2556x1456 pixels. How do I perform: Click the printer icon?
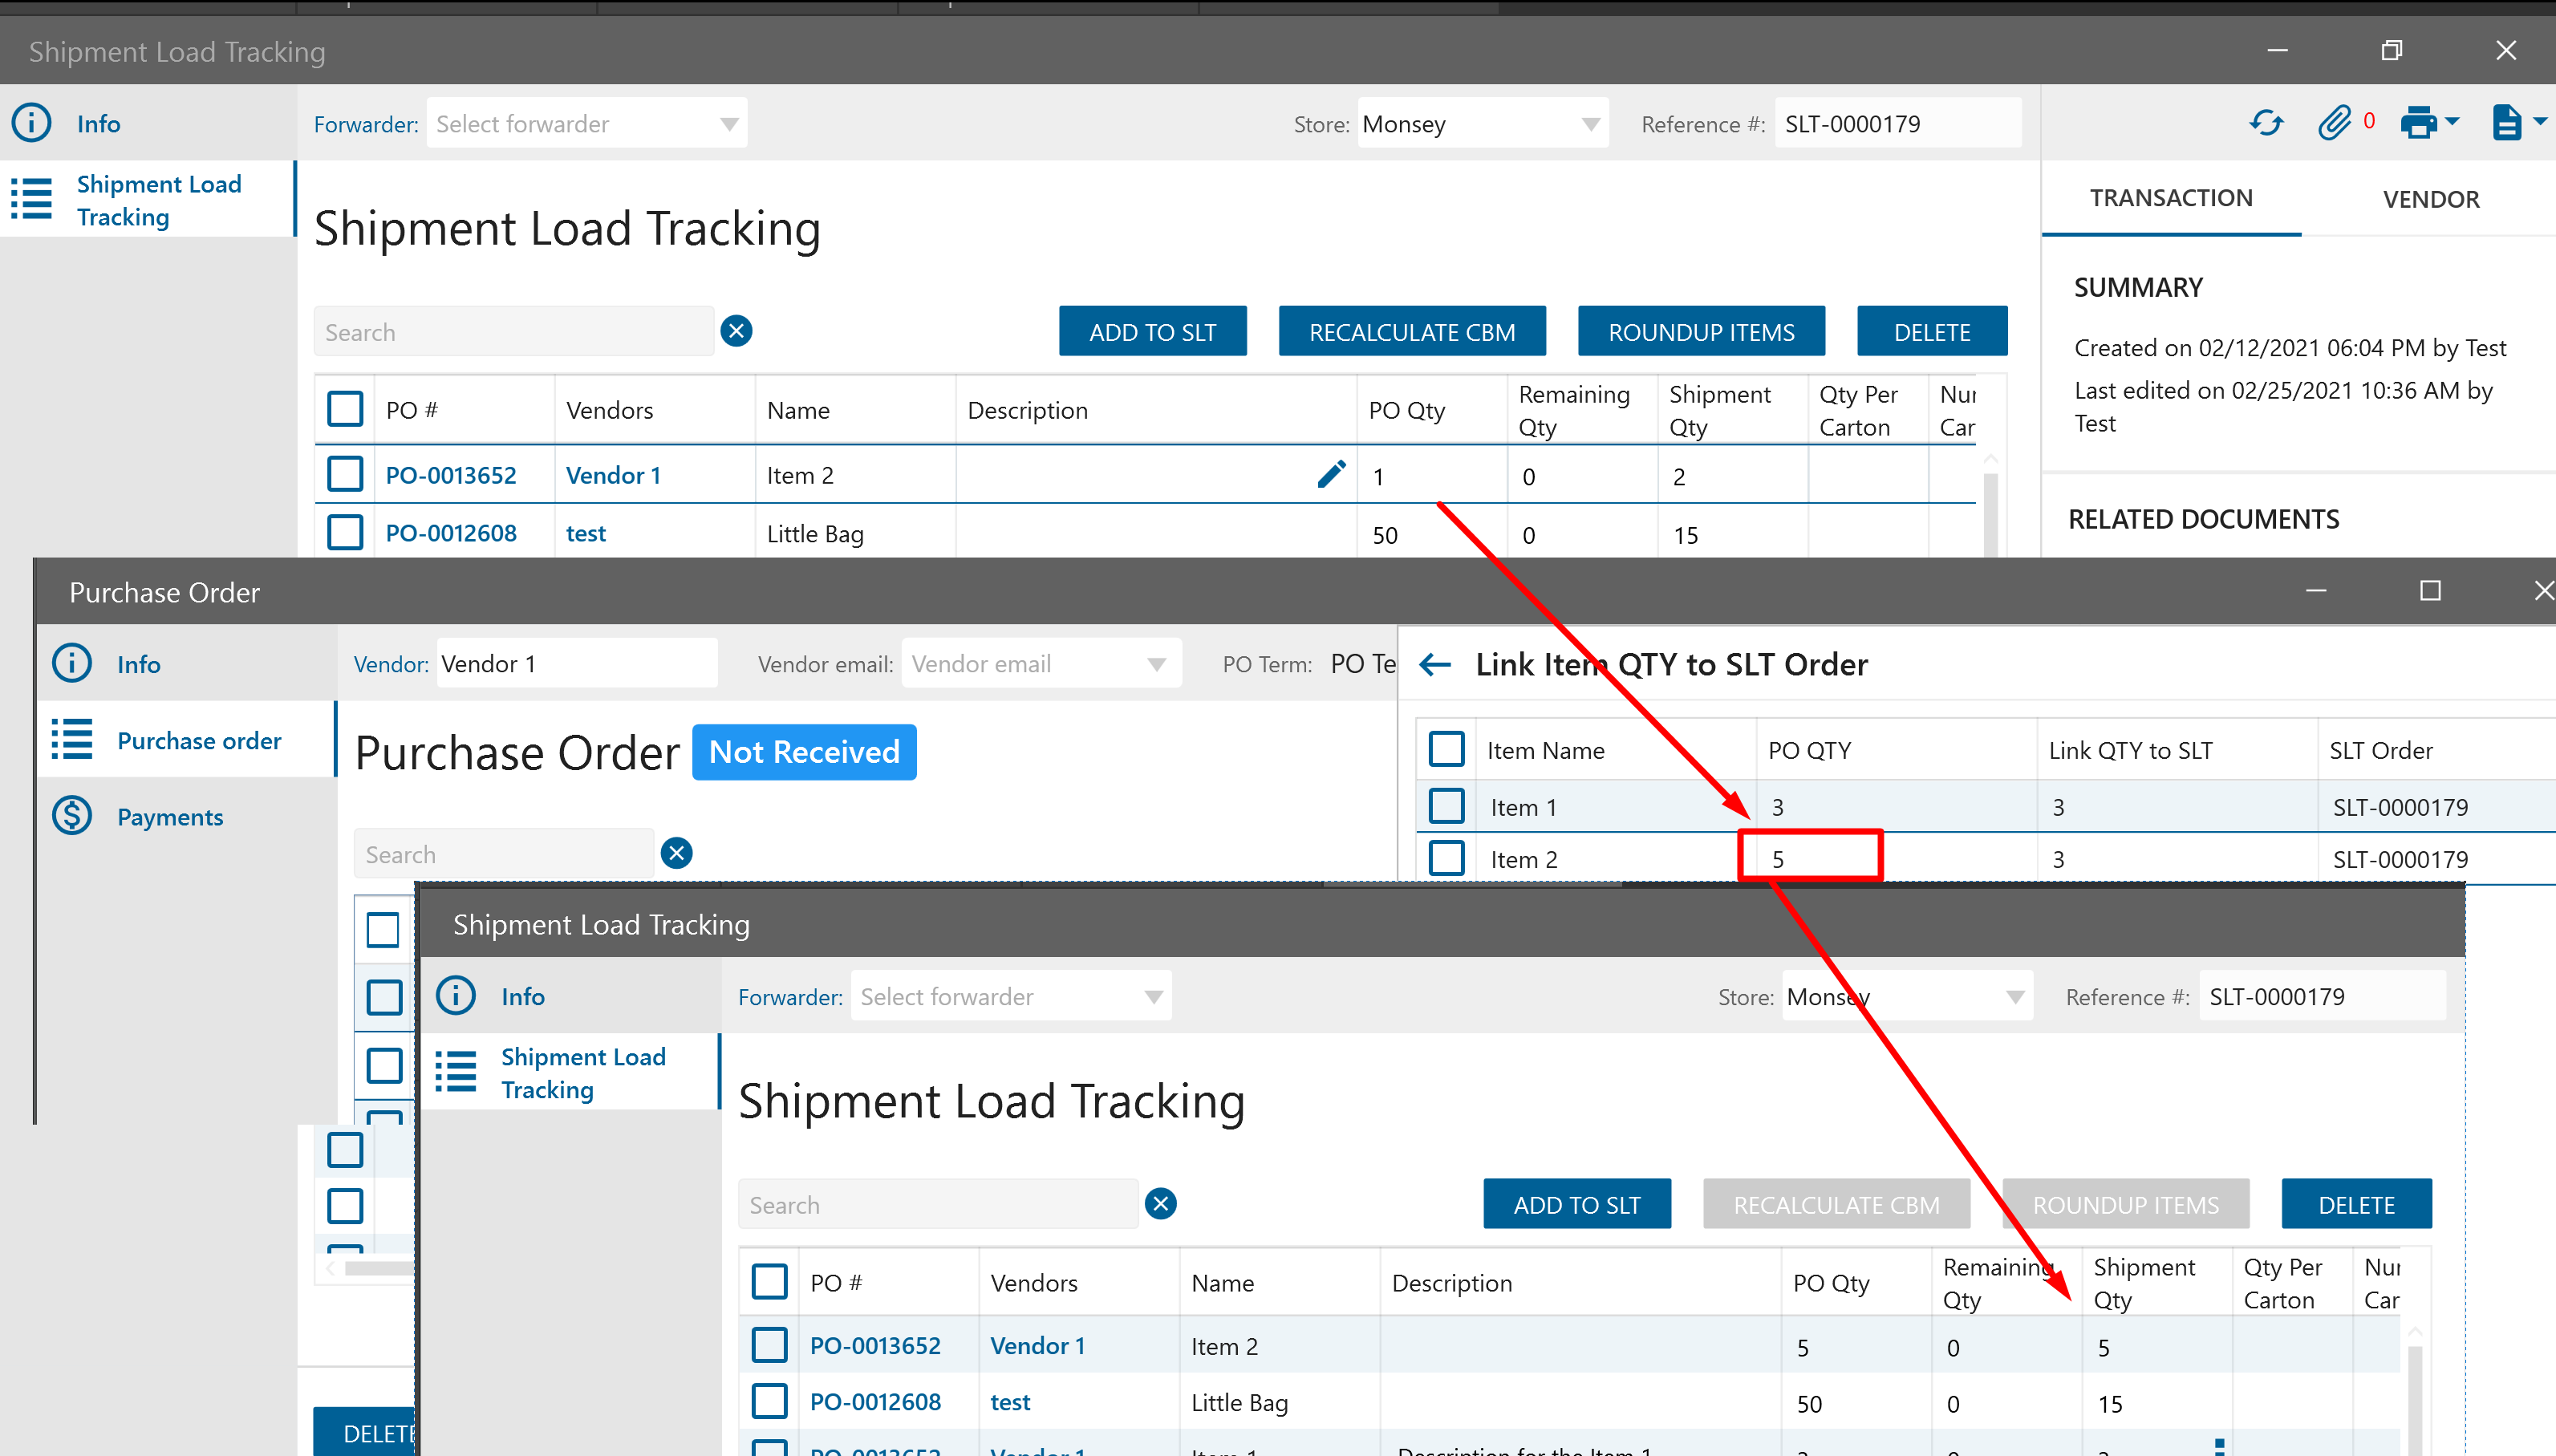point(2418,123)
